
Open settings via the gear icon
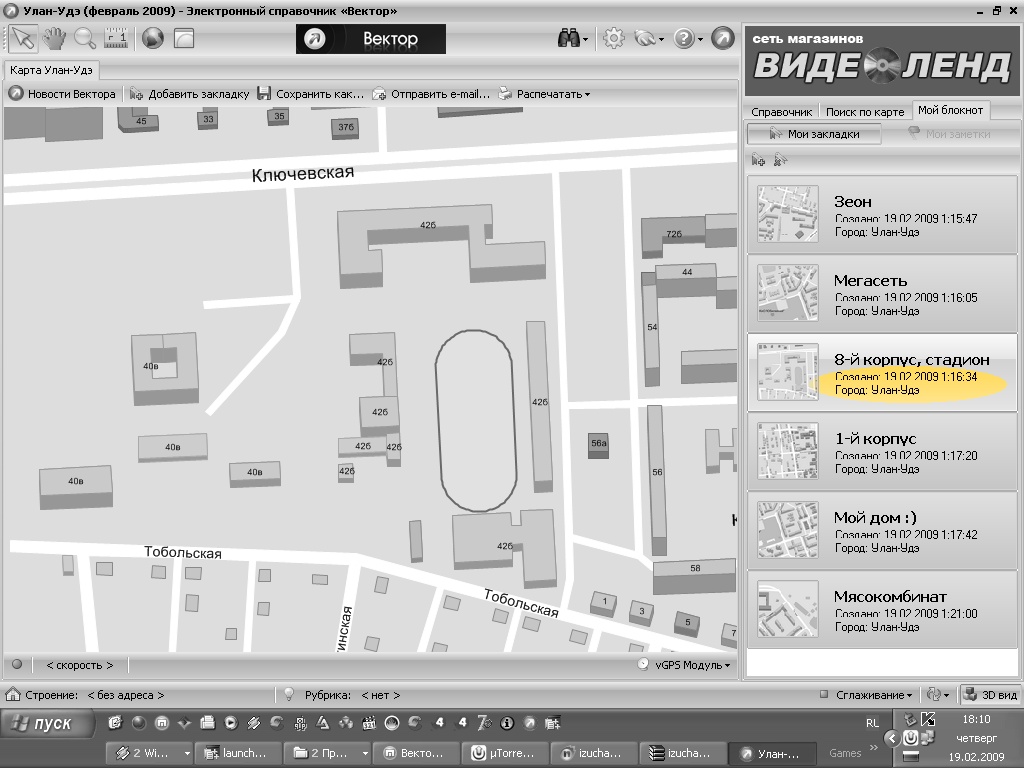pyautogui.click(x=613, y=39)
